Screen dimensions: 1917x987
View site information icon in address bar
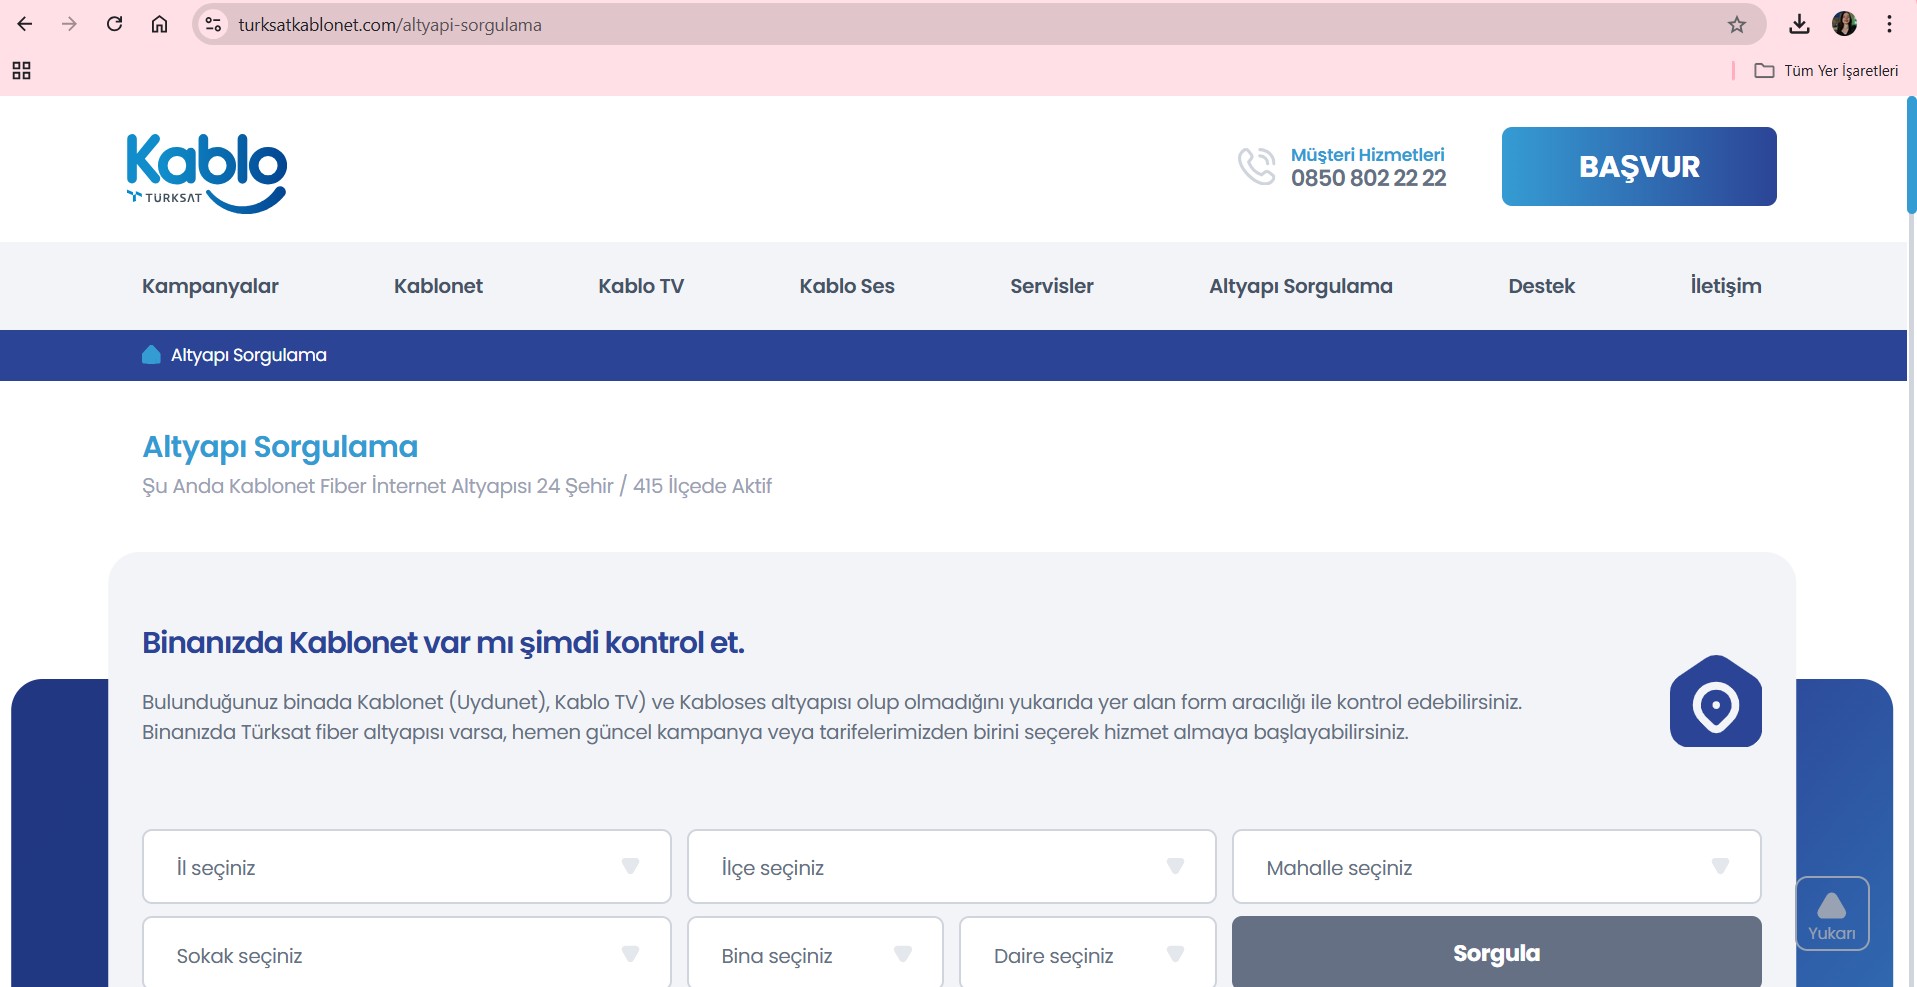tap(213, 24)
